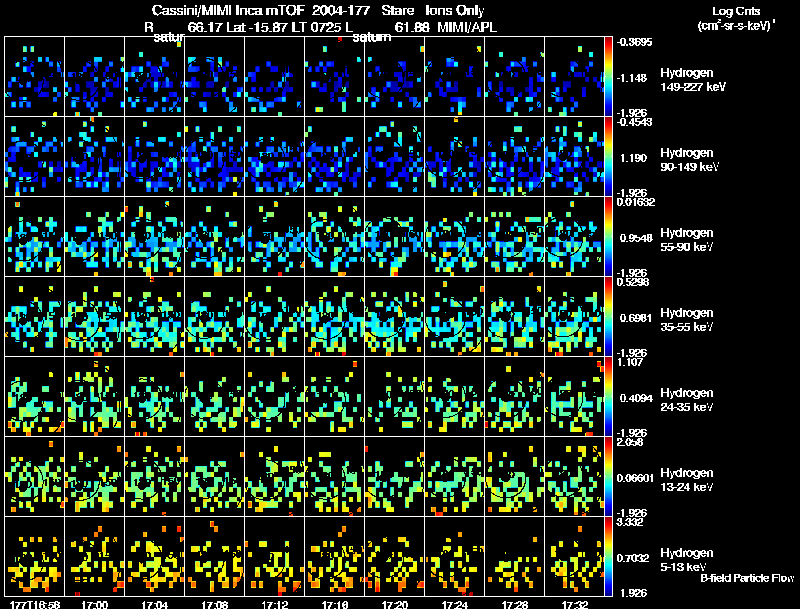Click the '0.01632' colorbar value
The image size is (800, 609).
coord(635,202)
